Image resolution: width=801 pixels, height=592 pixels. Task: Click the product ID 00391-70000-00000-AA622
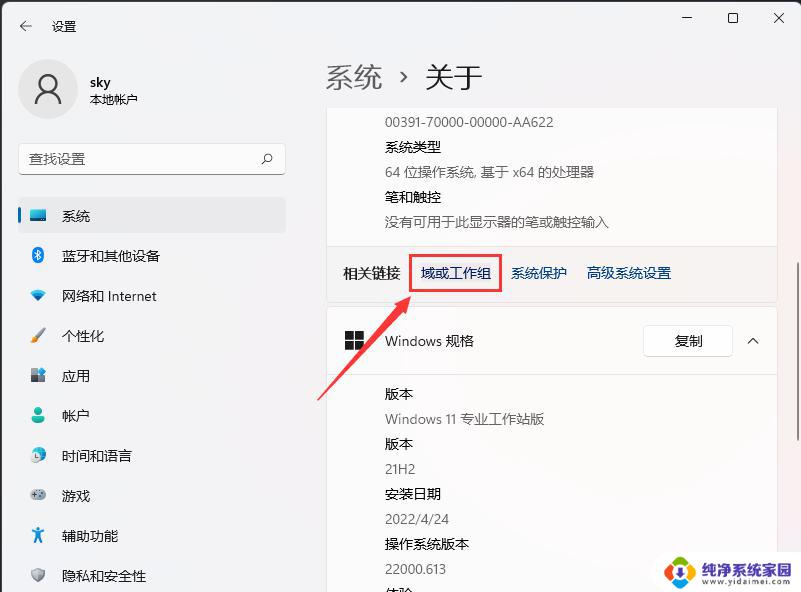[469, 122]
